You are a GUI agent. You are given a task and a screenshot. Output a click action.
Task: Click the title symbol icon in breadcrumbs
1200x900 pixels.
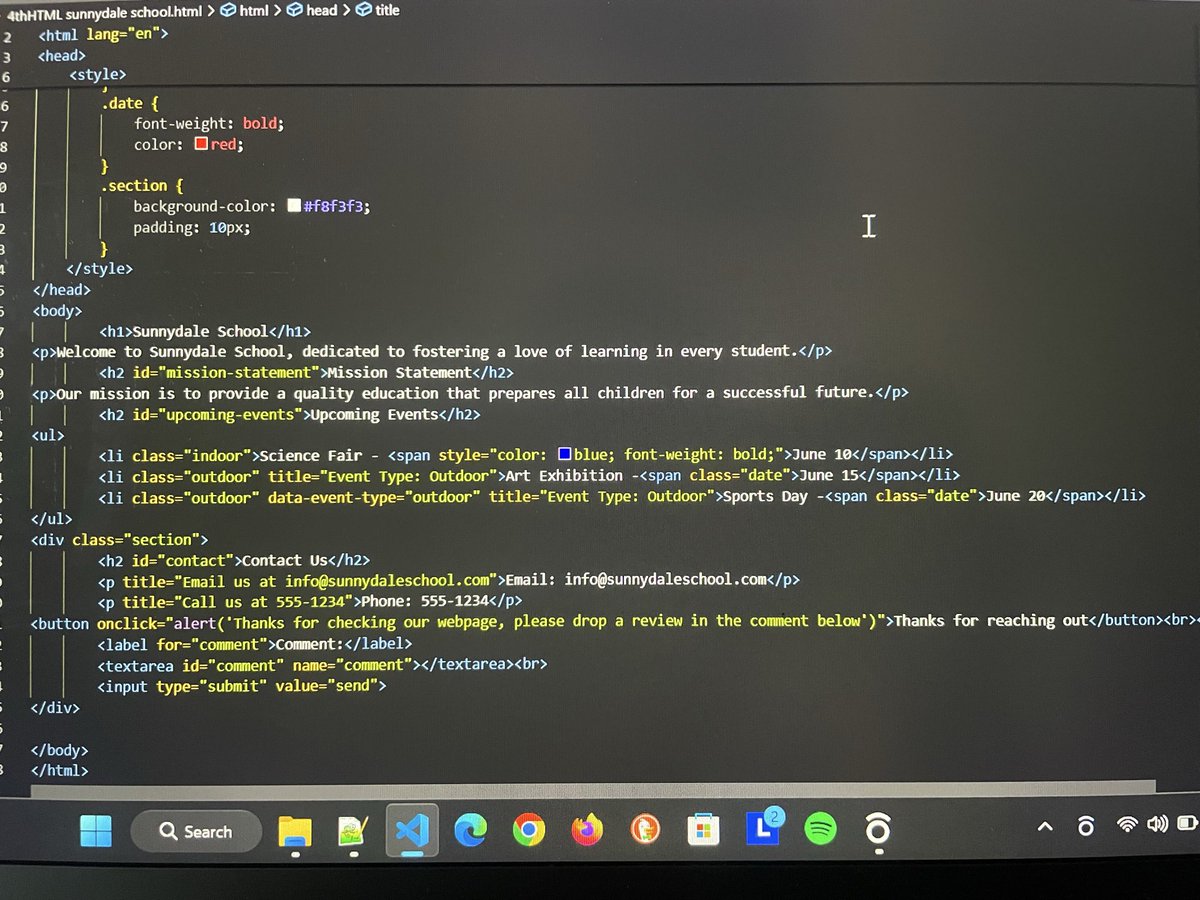tap(364, 10)
